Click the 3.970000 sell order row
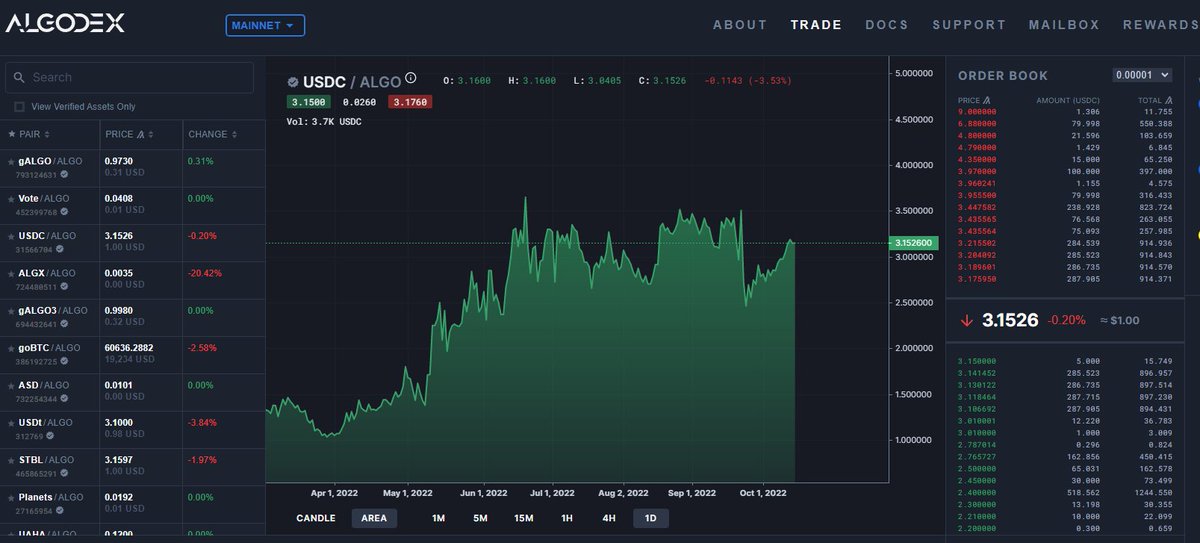This screenshot has width=1200, height=543. [1067, 173]
